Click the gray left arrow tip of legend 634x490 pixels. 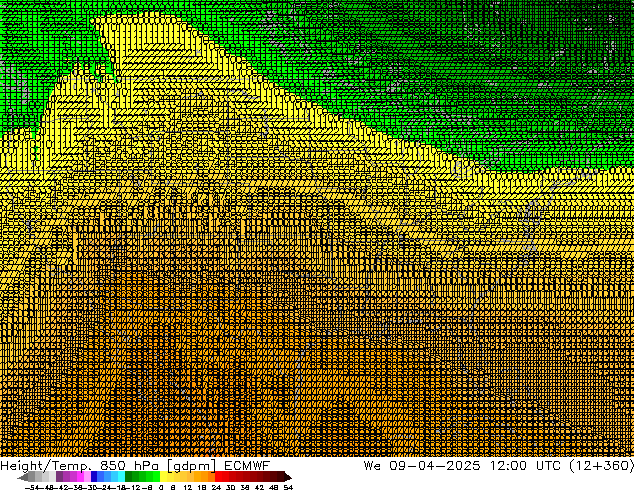(22, 477)
